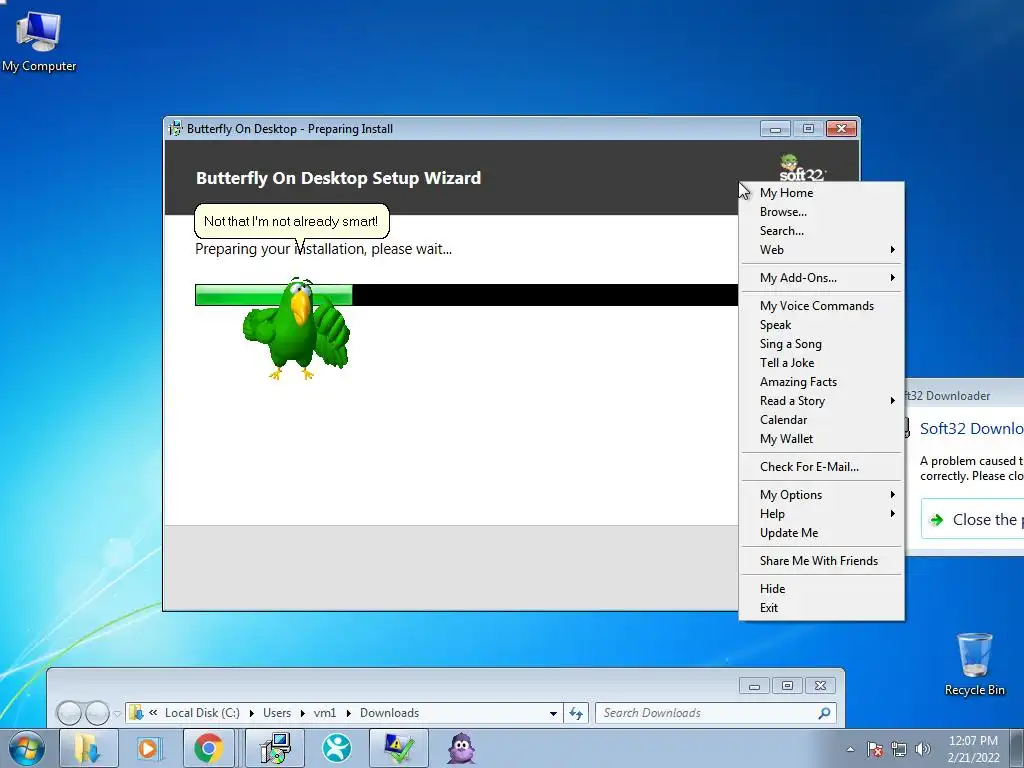Screen dimensions: 1024x768
Task: Open Windows Media Player taskbar icon
Action: tap(149, 748)
